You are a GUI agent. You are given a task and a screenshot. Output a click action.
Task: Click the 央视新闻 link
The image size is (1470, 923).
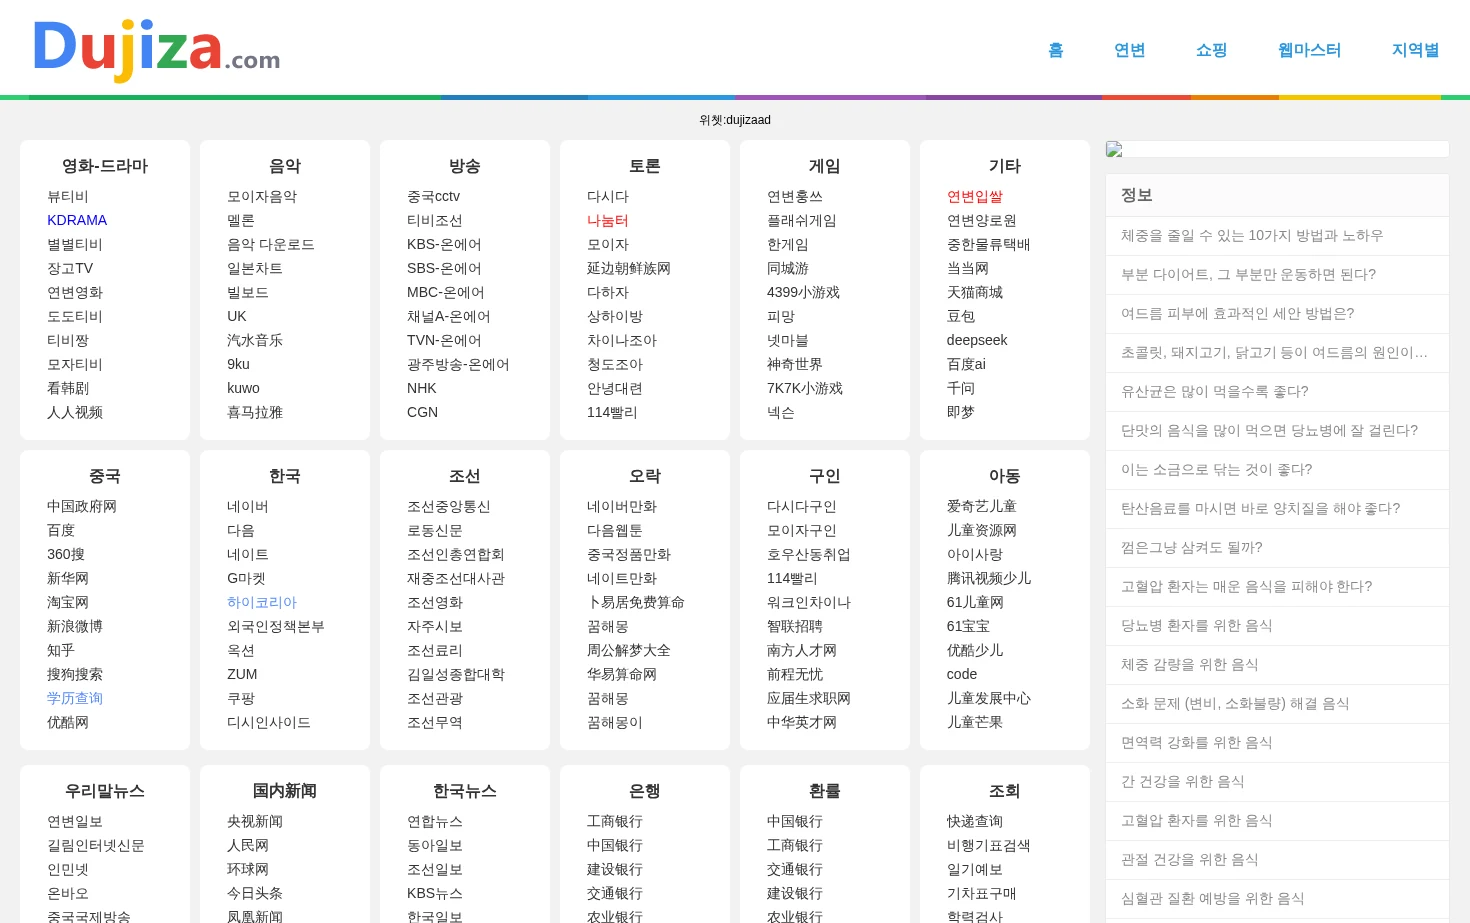(255, 821)
